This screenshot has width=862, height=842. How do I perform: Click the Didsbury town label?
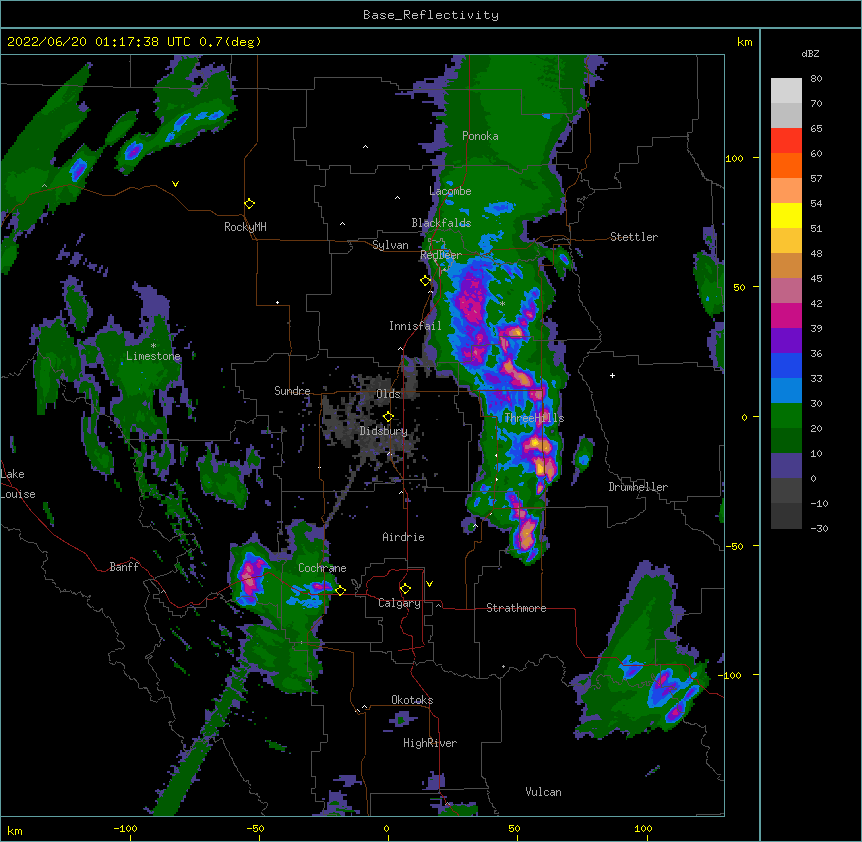coord(384,431)
